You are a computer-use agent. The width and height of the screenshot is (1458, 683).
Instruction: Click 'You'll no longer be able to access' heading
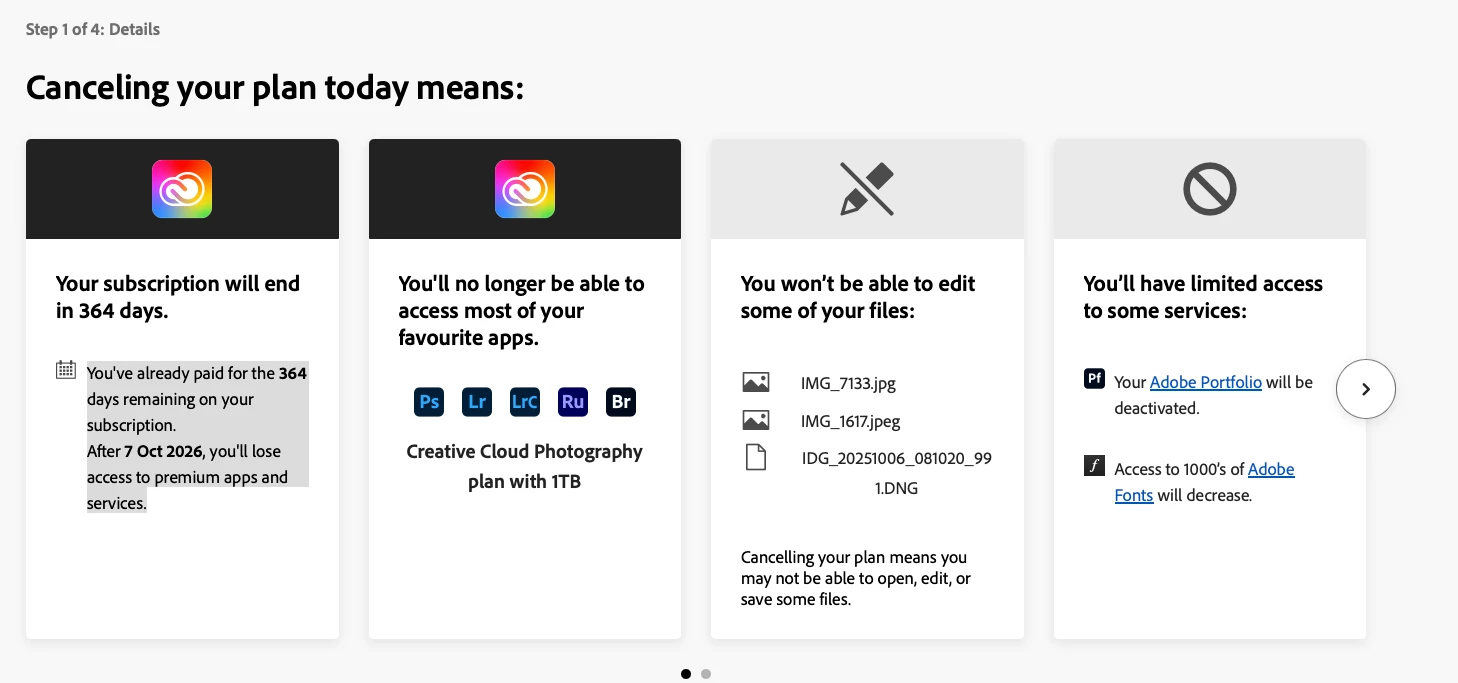pos(521,310)
